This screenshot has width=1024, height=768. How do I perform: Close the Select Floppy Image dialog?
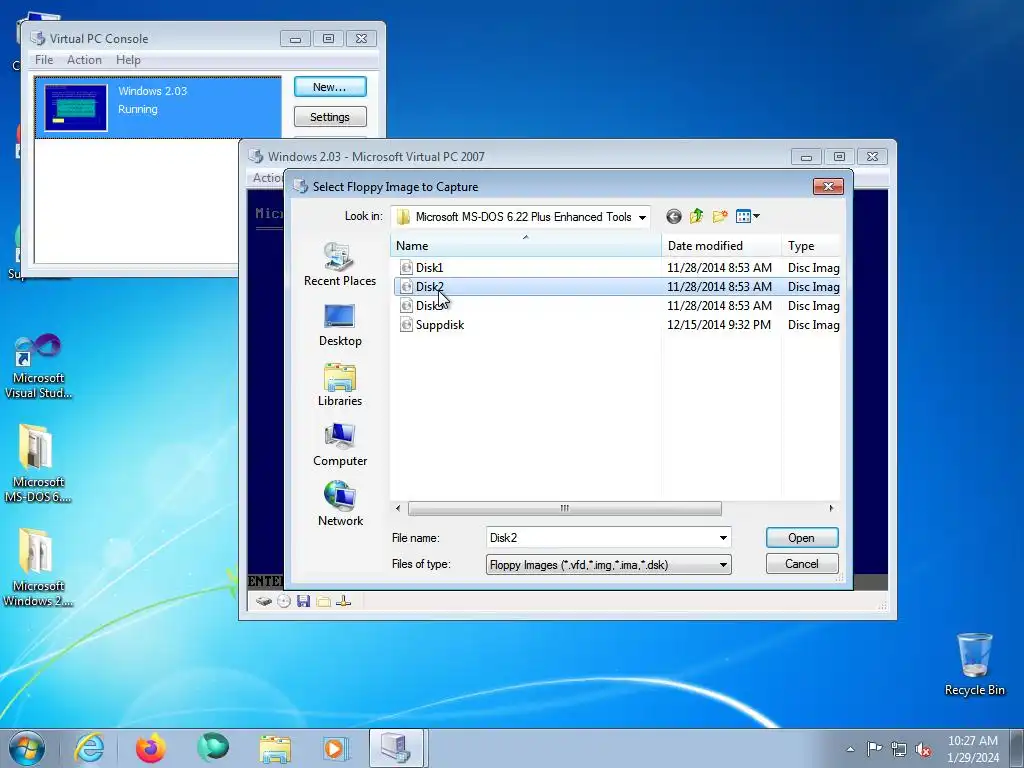click(828, 187)
